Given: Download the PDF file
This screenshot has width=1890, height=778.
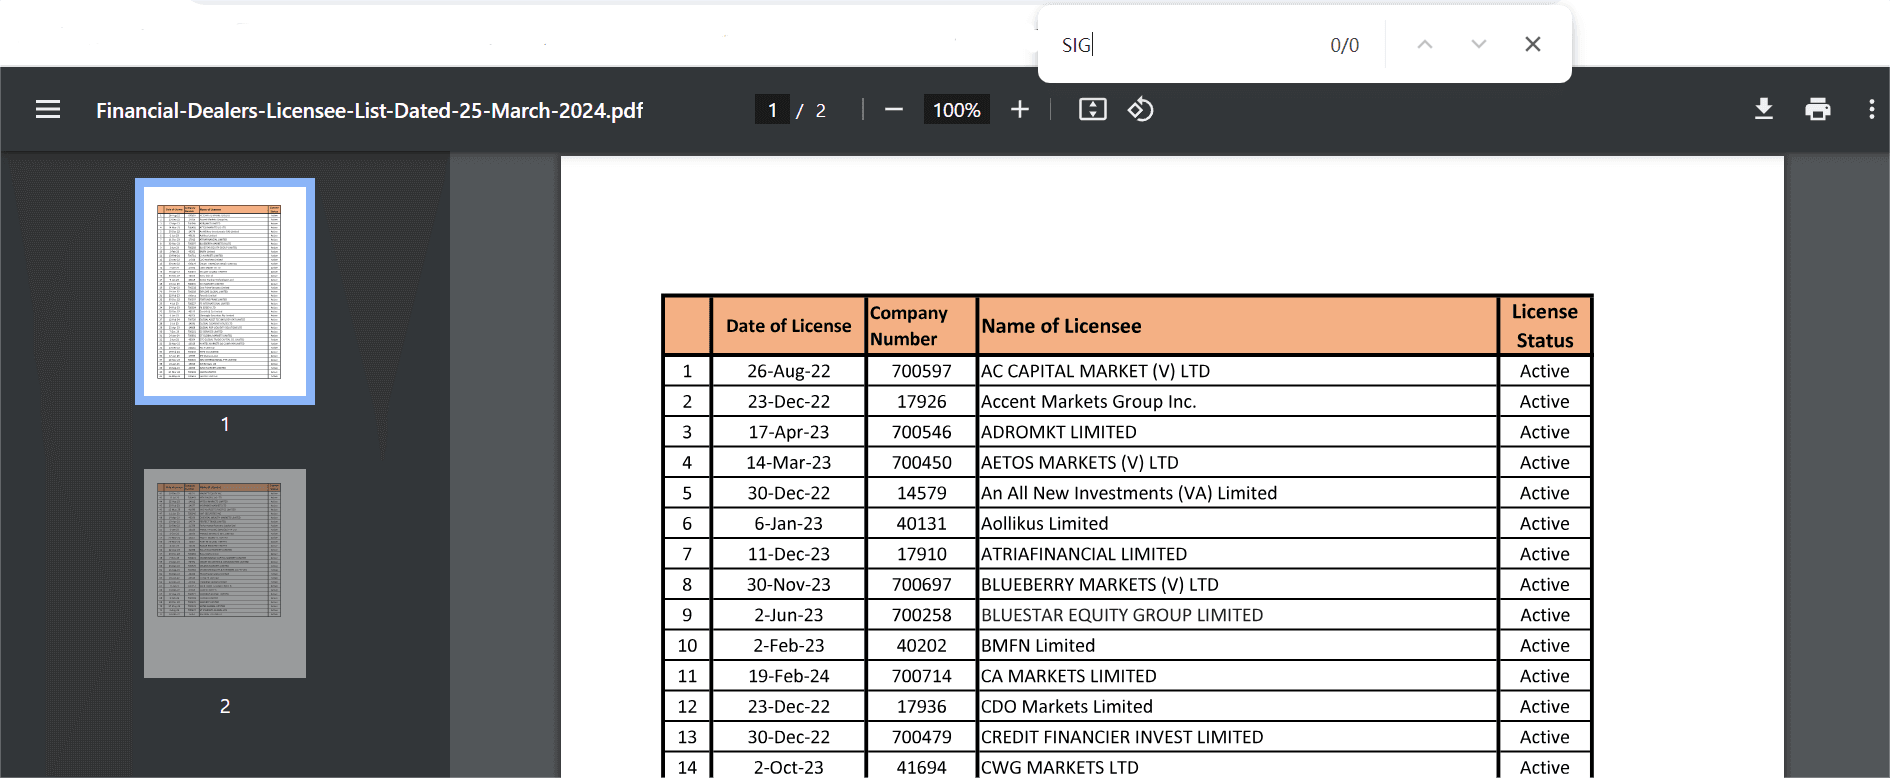Looking at the screenshot, I should [1764, 110].
